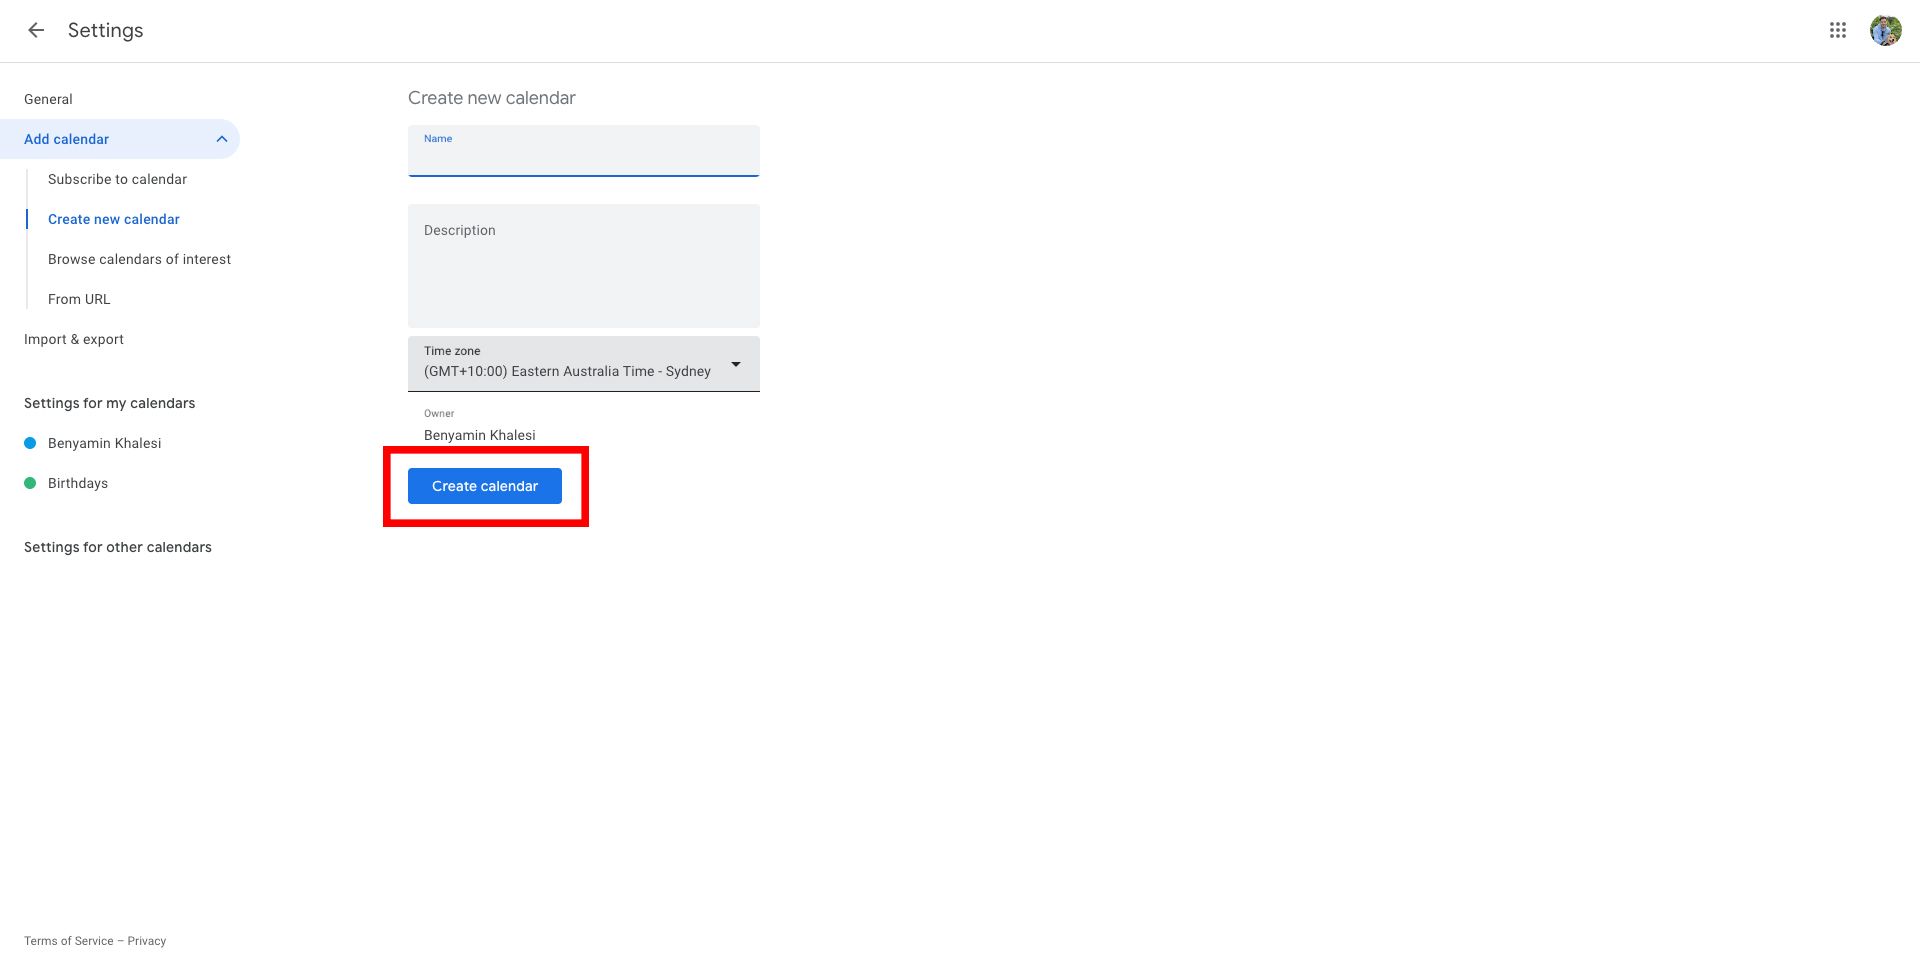The image size is (1920, 956).
Task: Collapse the Add calendar section chevron
Action: (222, 139)
